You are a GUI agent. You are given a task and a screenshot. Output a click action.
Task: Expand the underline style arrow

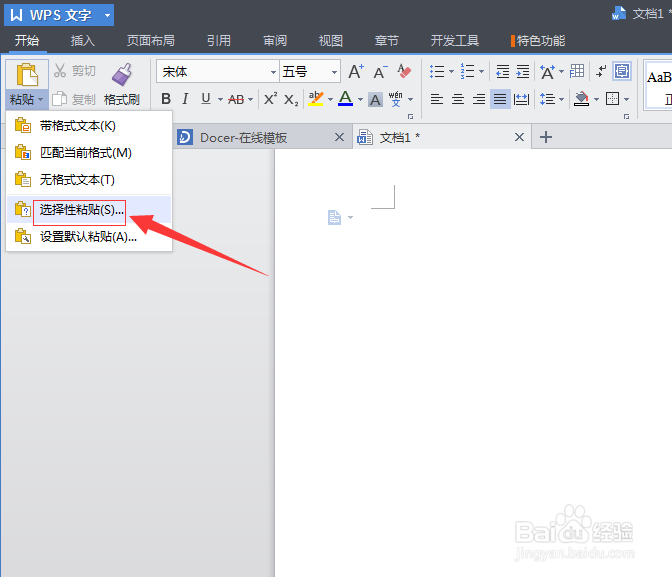pyautogui.click(x=220, y=100)
